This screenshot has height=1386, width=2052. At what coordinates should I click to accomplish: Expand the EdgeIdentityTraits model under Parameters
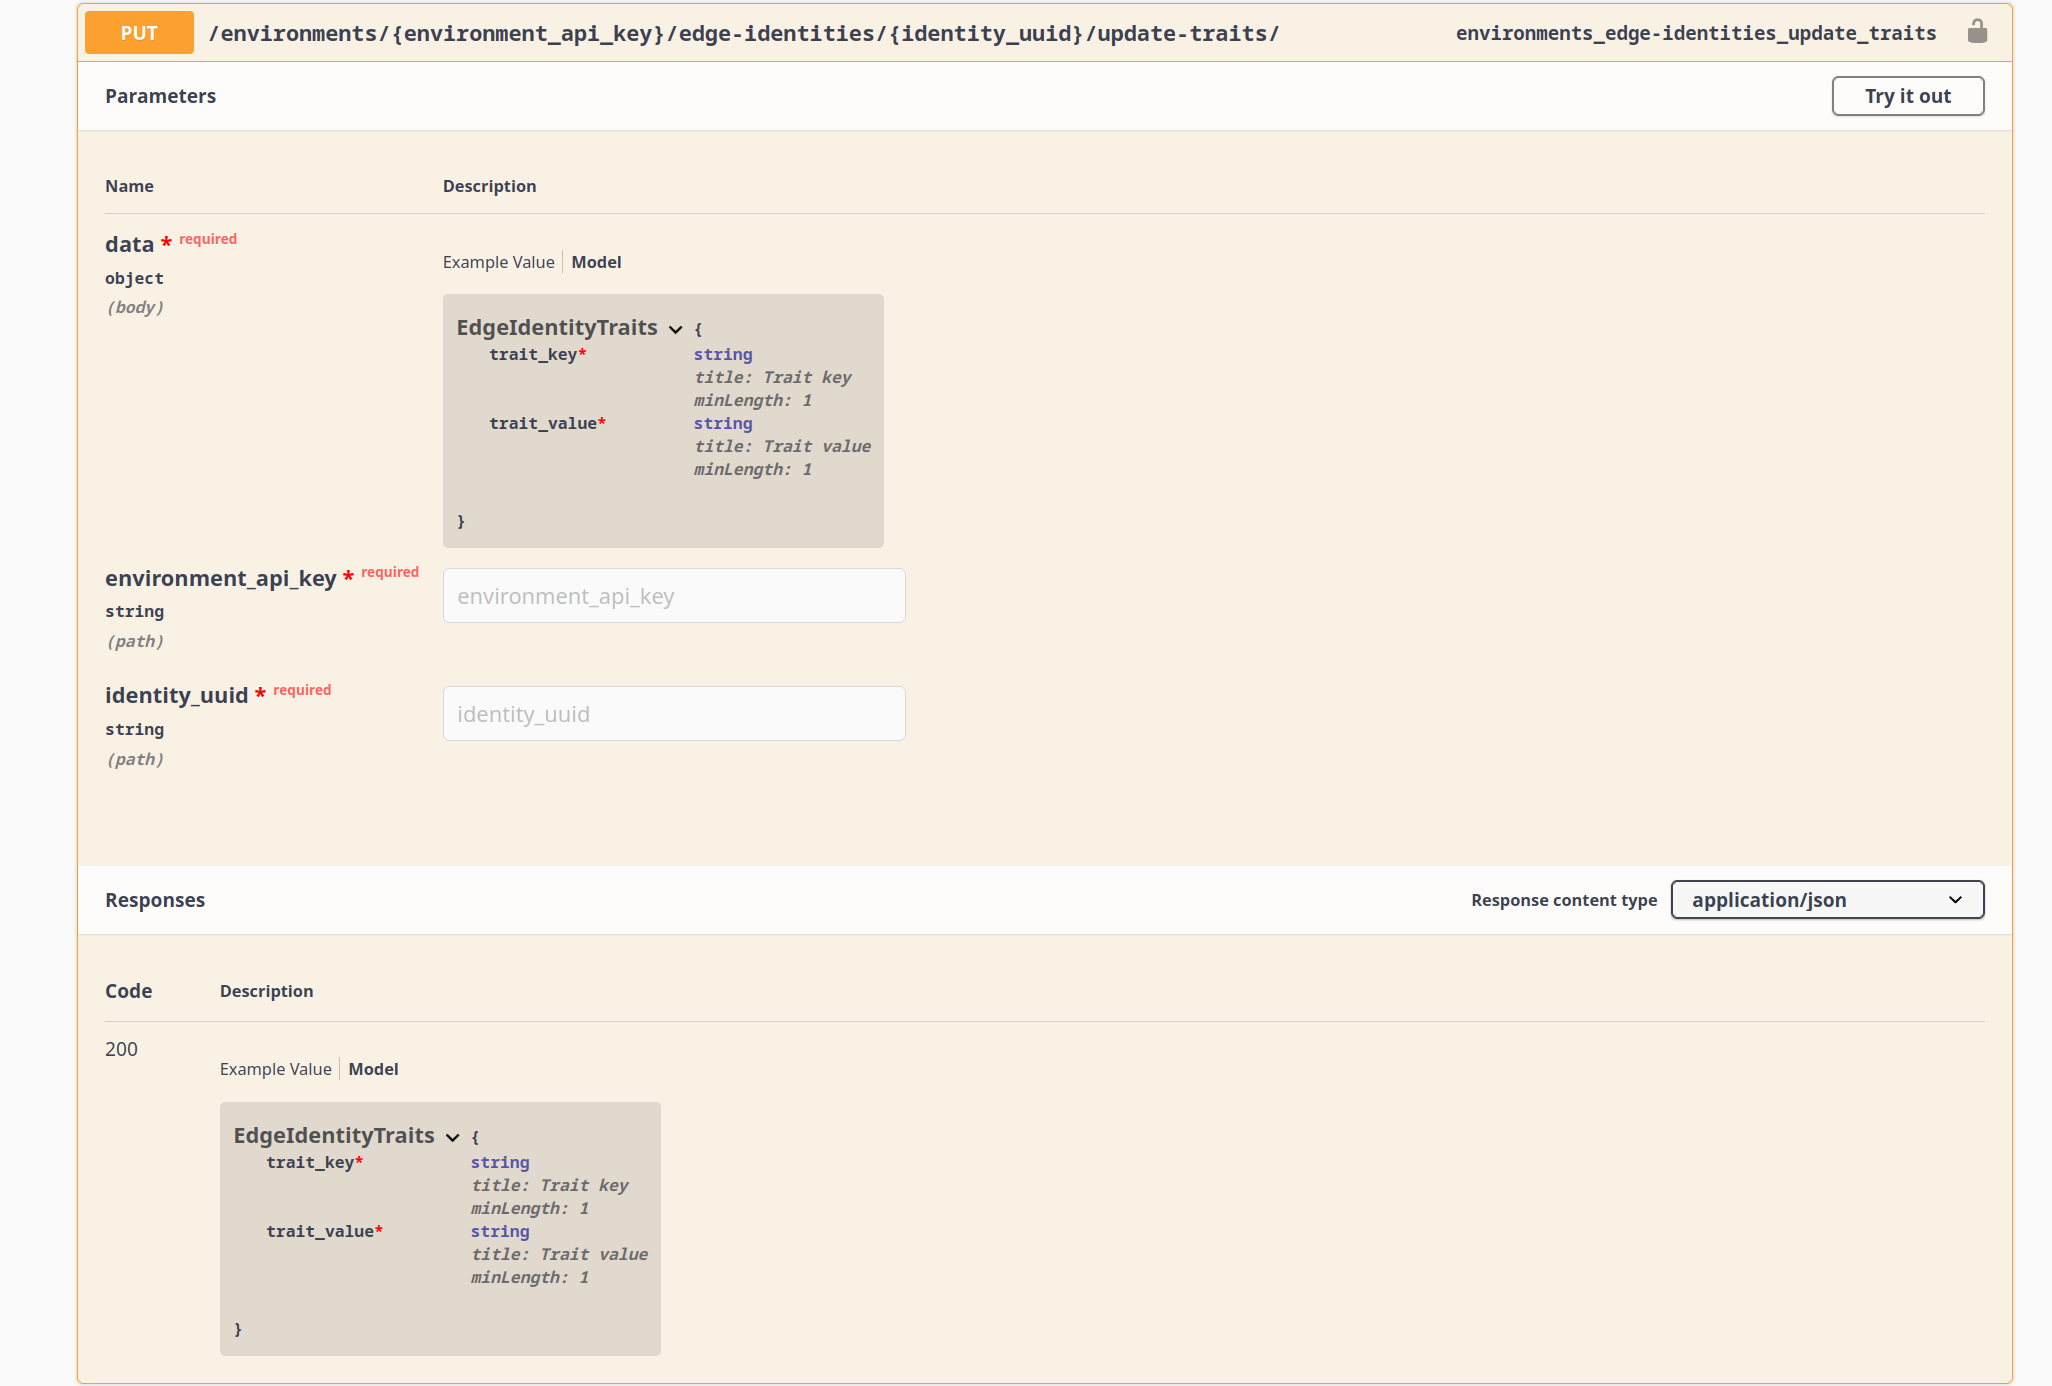point(676,328)
